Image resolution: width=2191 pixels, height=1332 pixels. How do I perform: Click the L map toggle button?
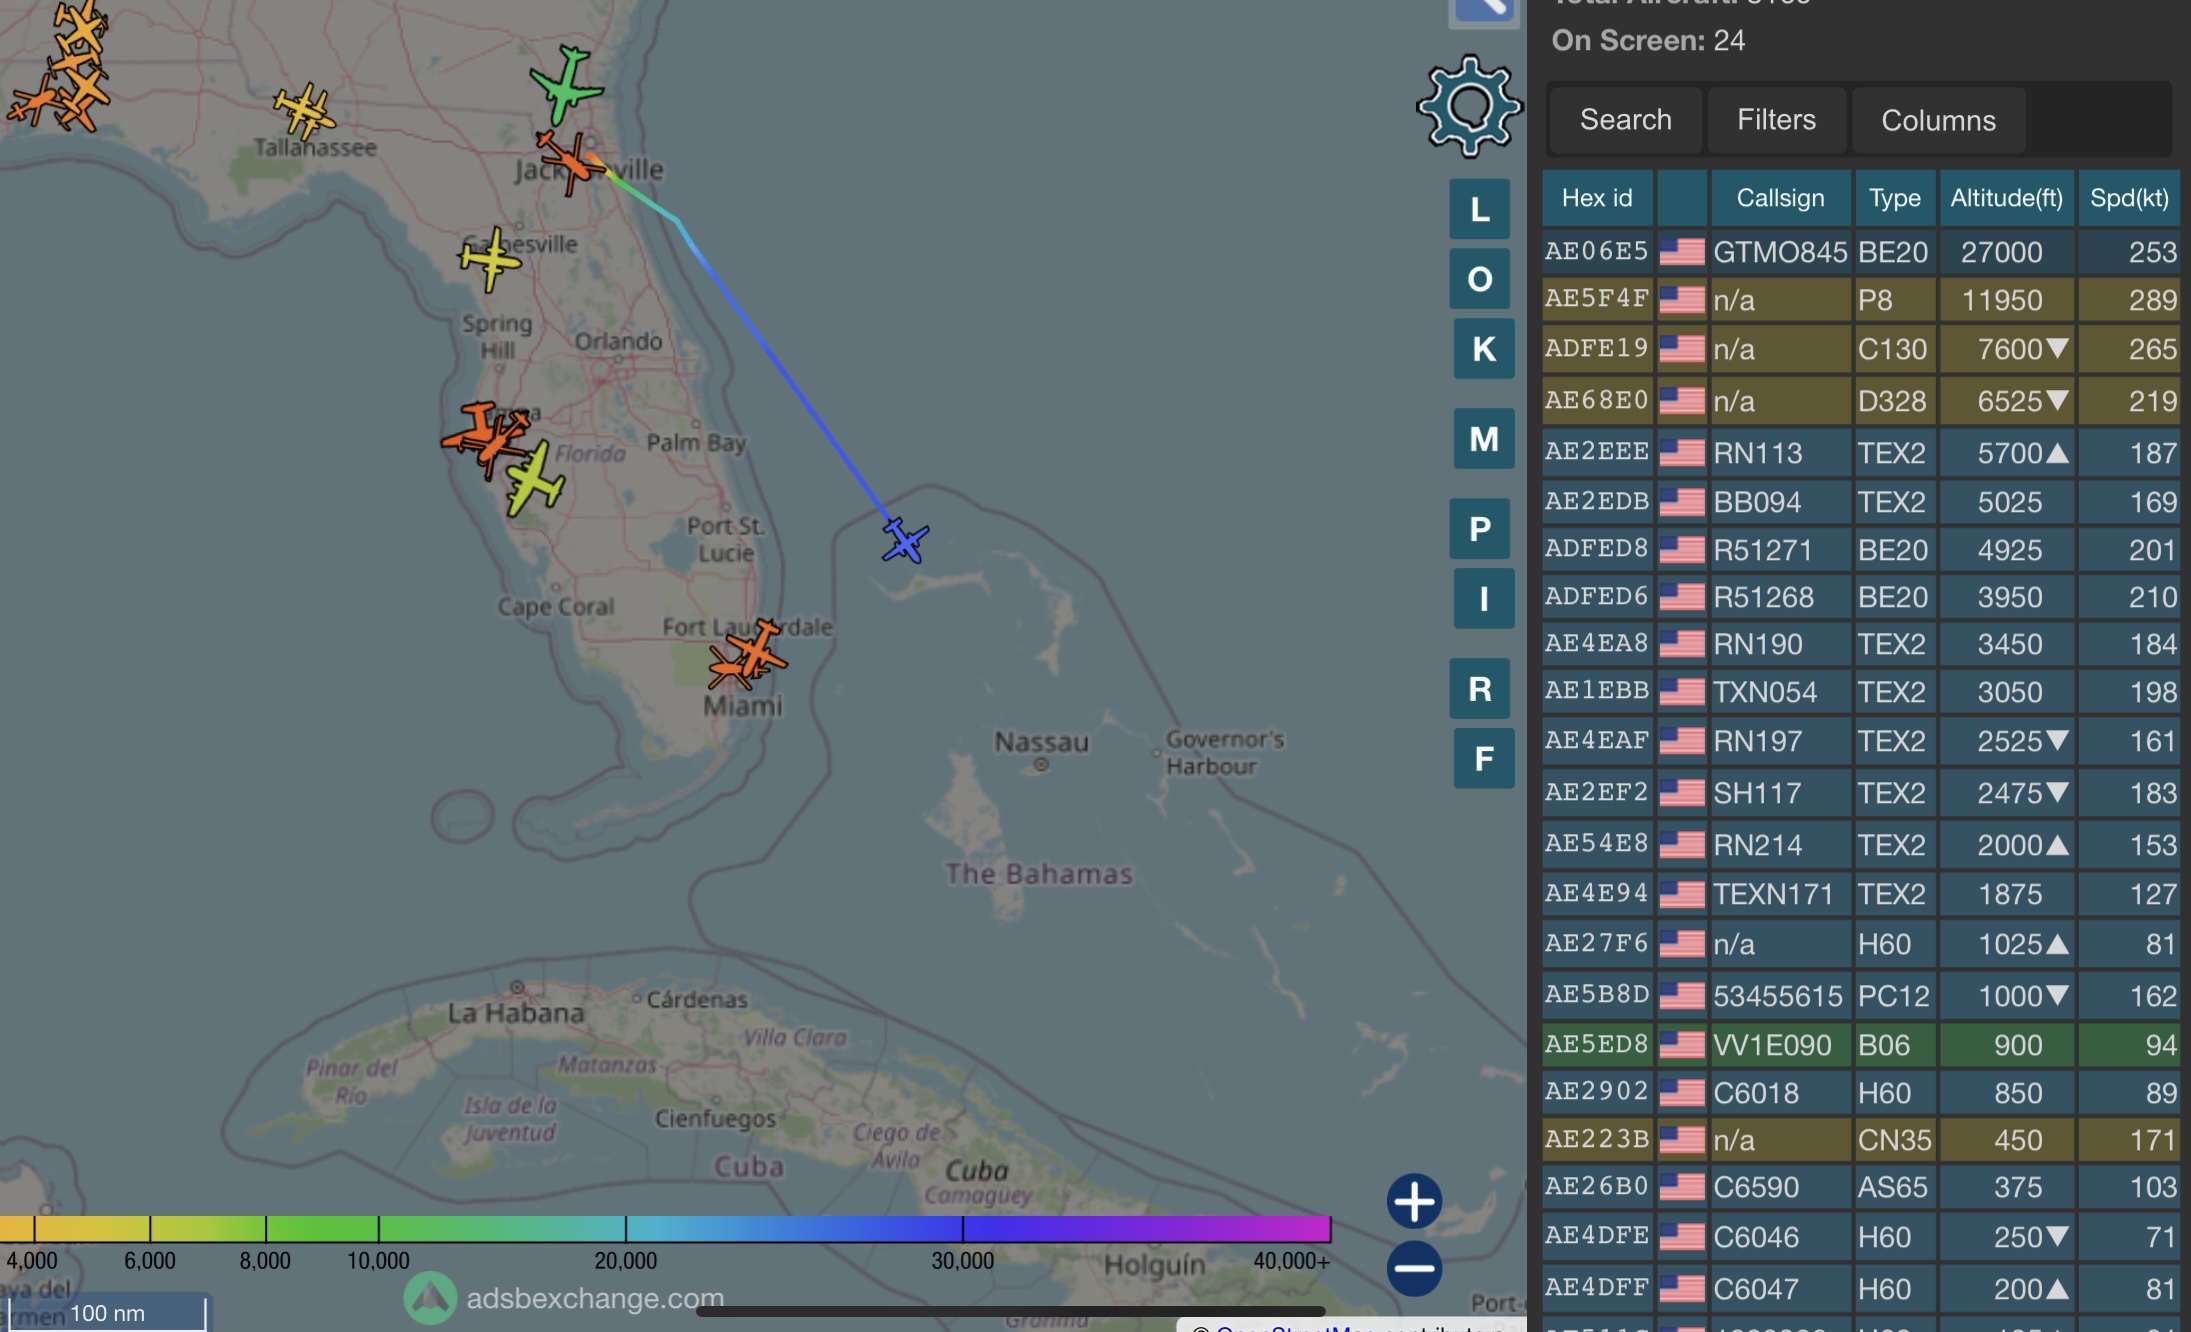(x=1480, y=209)
